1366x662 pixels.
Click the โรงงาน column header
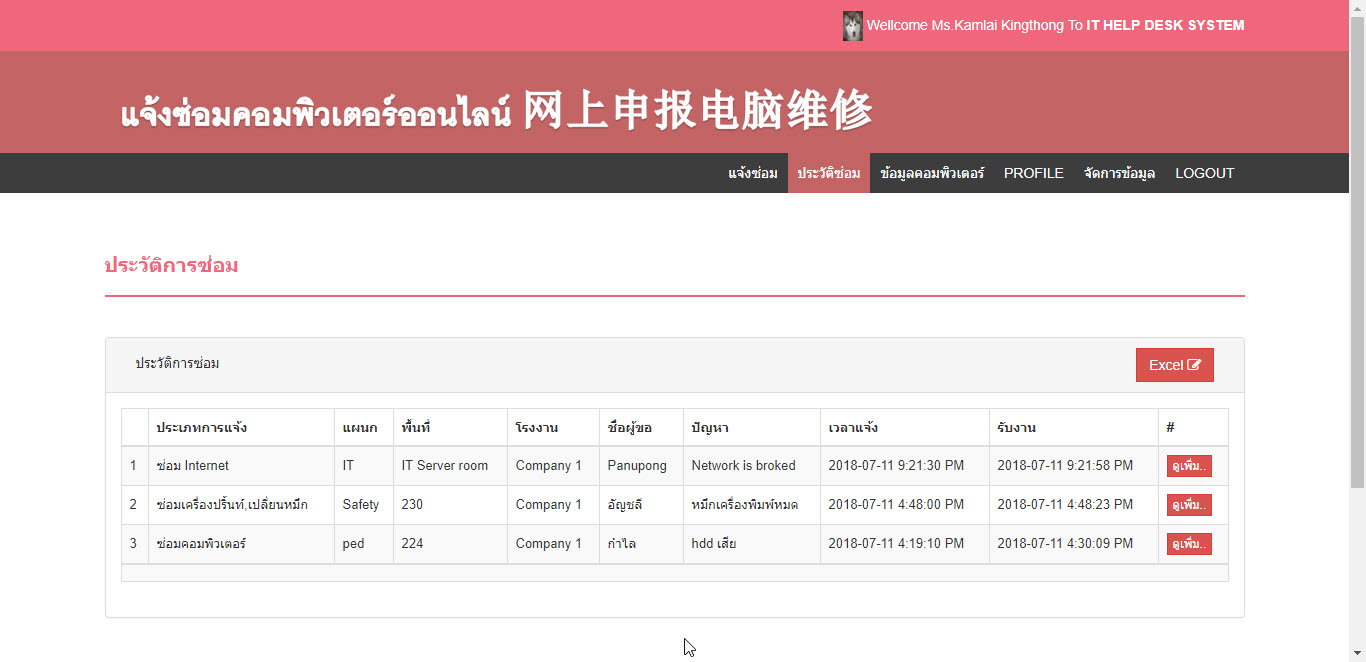553,427
